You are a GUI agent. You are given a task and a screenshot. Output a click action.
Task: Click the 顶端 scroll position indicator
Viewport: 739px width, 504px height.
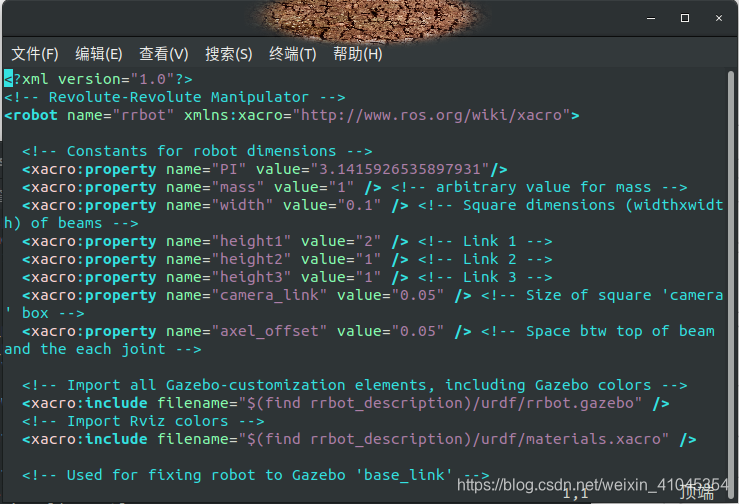pos(697,493)
